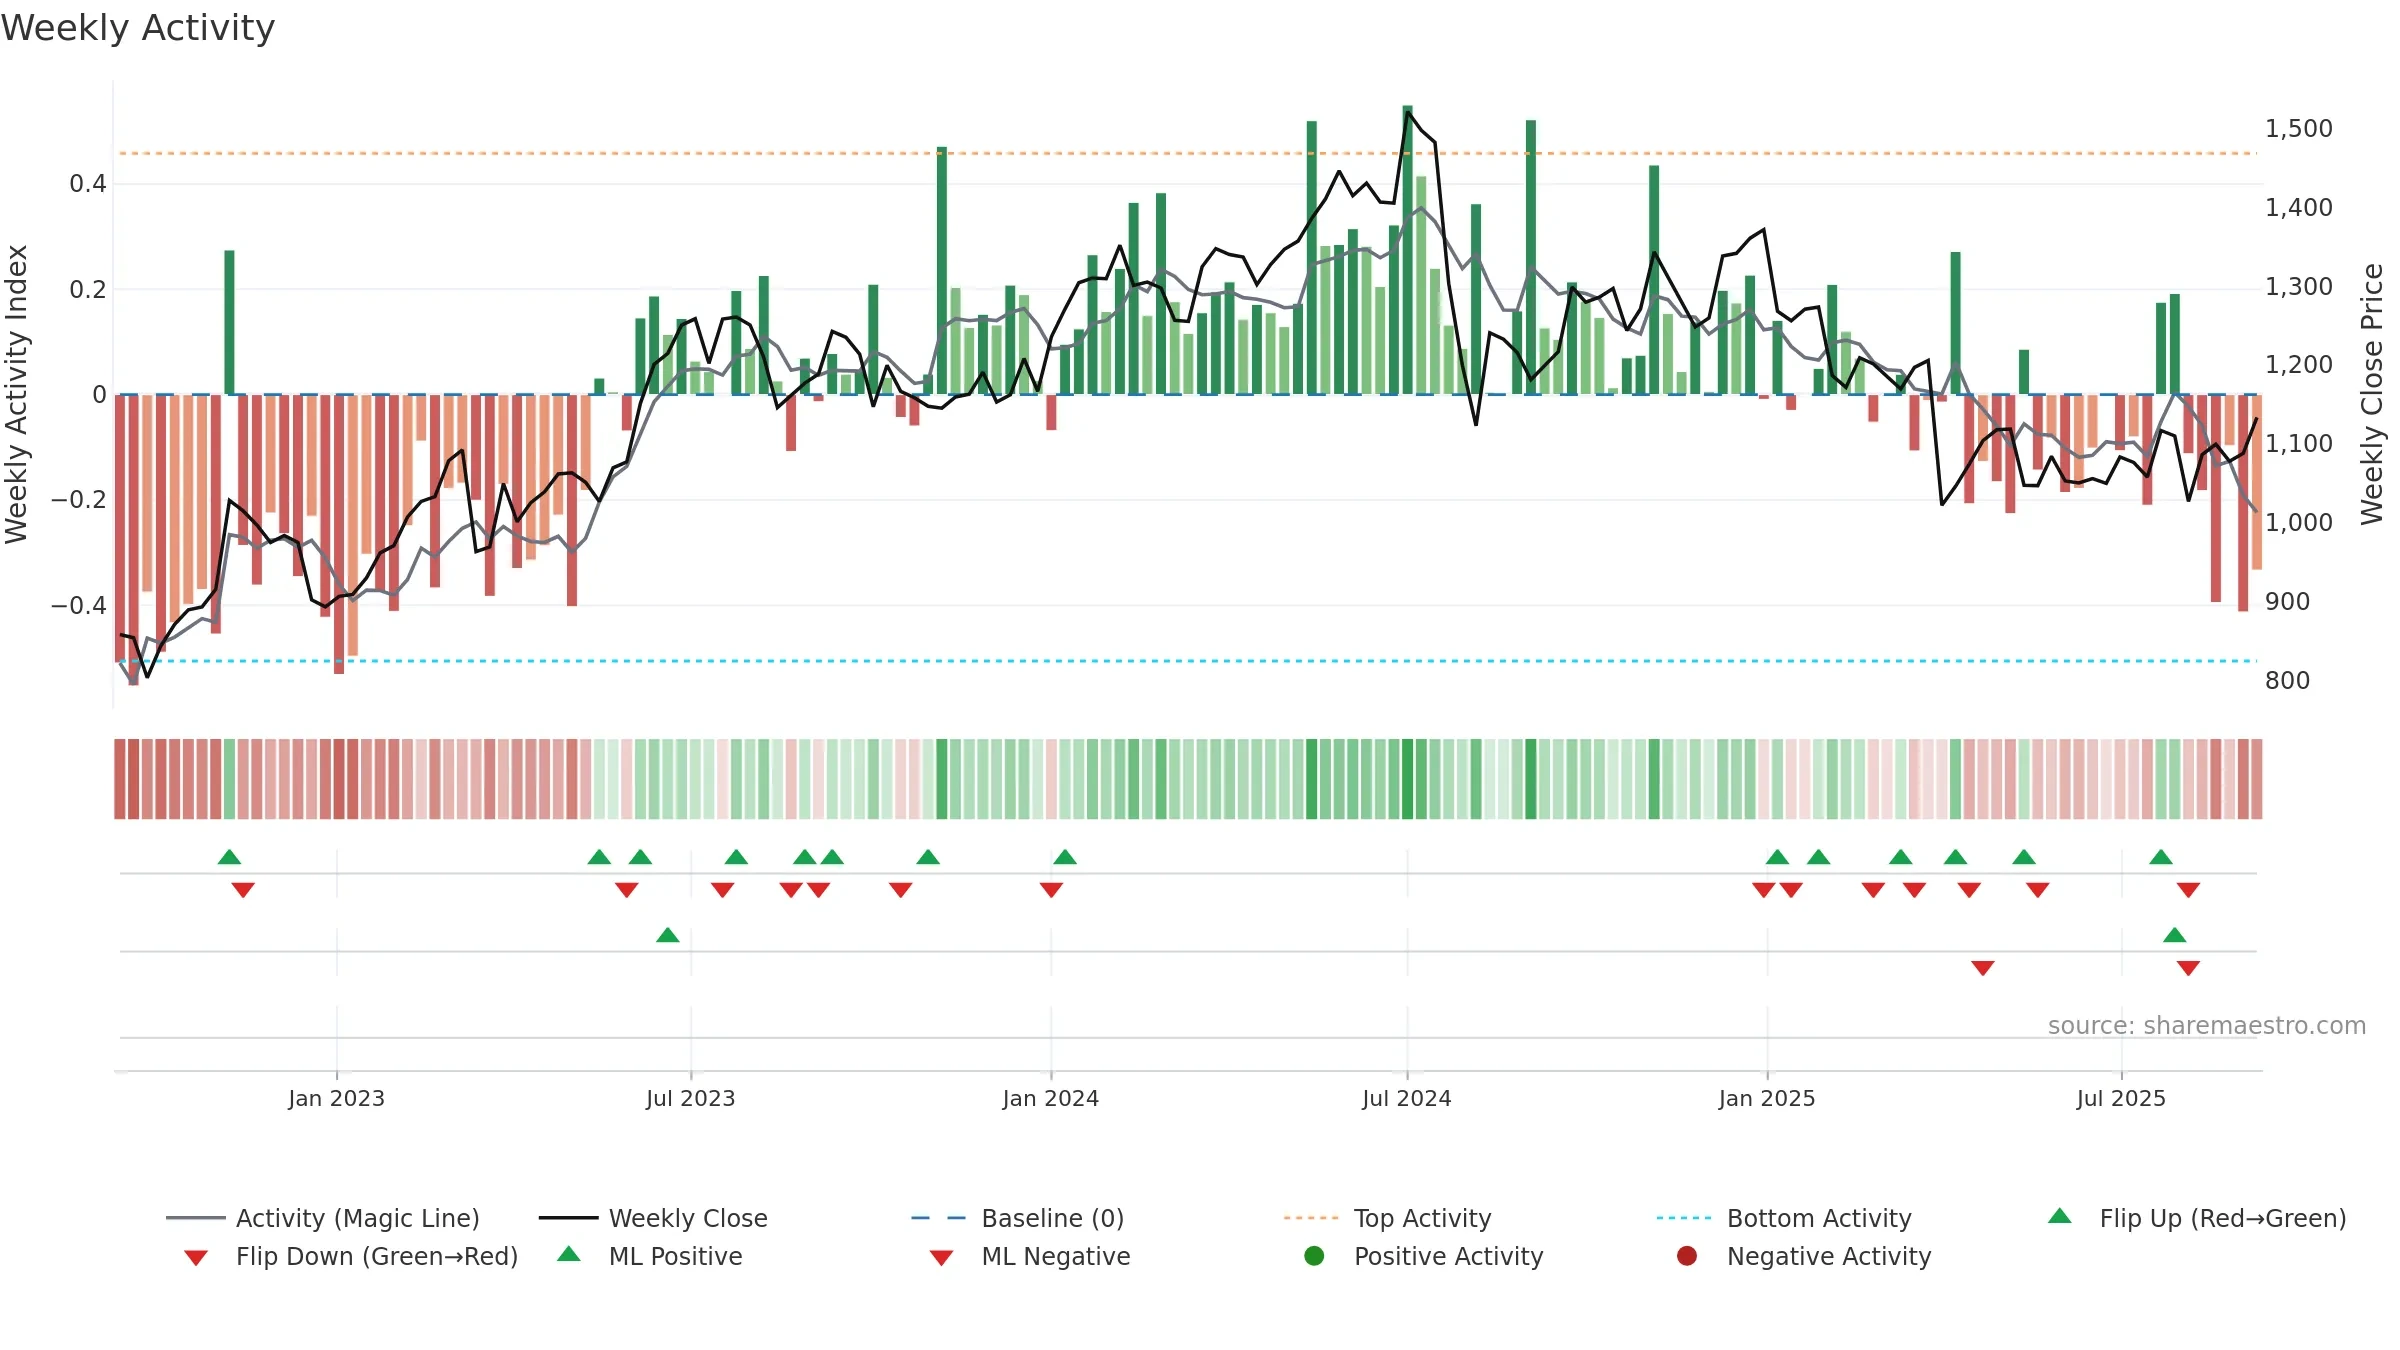Screen dimensions: 2400x1350
Task: Click green triangle icon beside ML Positive legend
Action: coord(568,1254)
